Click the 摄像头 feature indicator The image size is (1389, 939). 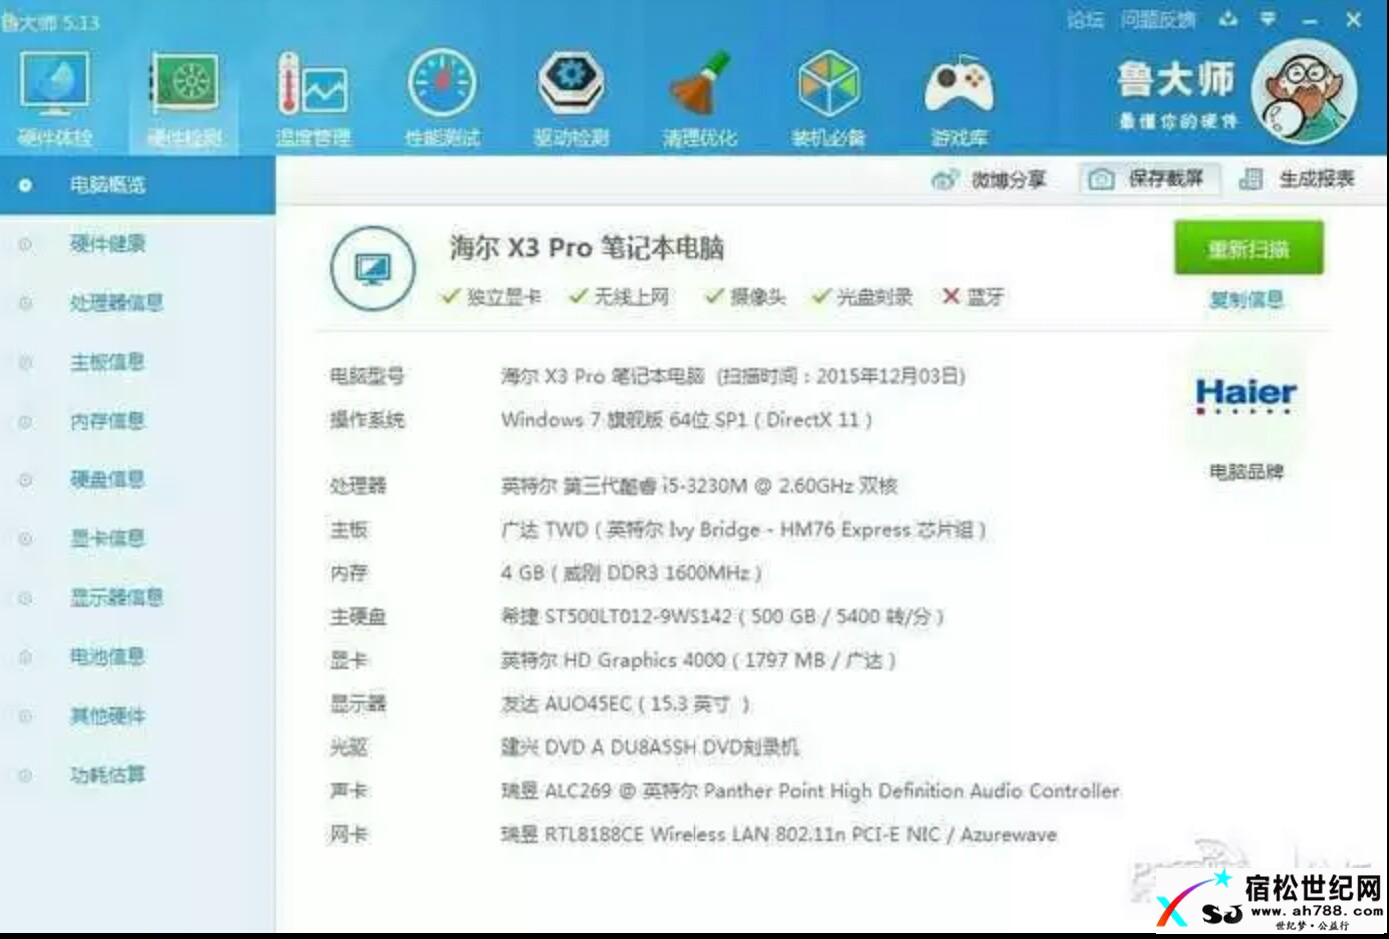[x=746, y=297]
